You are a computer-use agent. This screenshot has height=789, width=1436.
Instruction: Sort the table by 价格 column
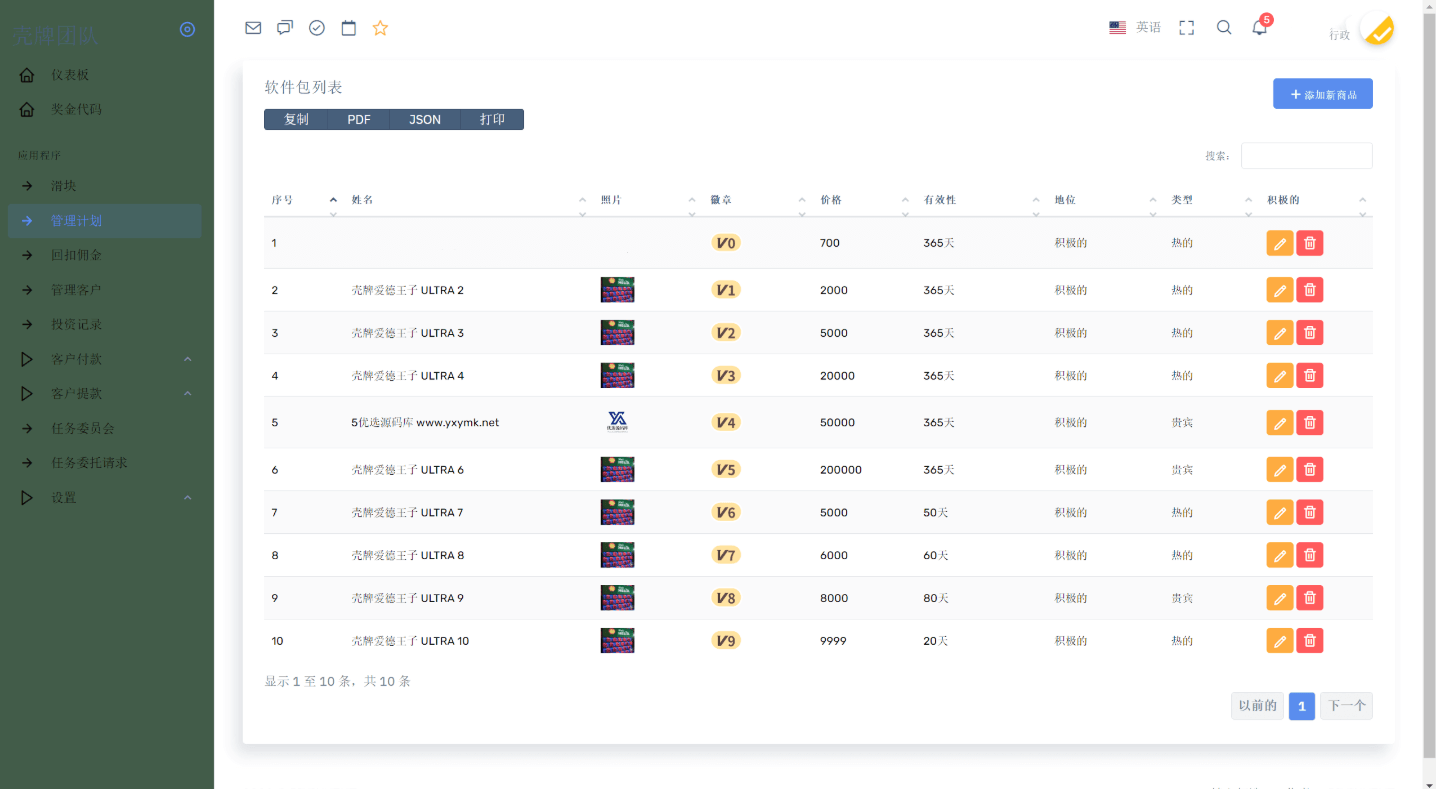[862, 200]
